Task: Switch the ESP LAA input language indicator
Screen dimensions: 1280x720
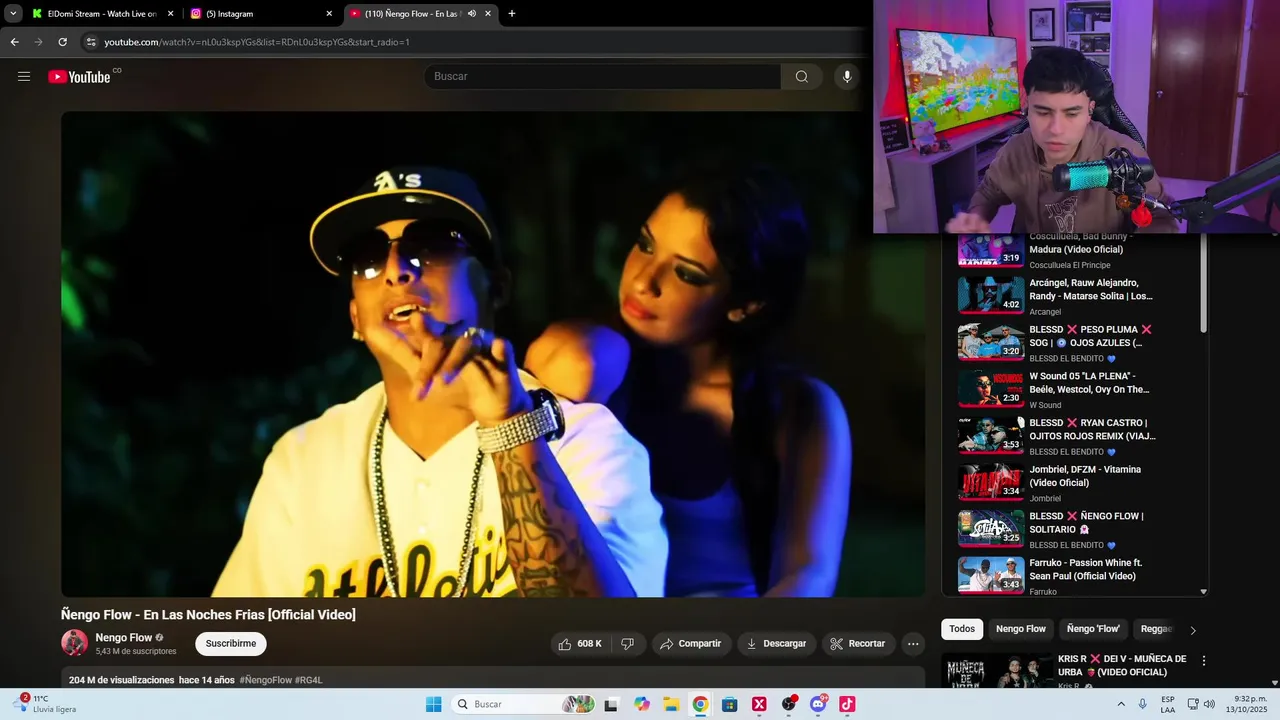Action: tap(1168, 704)
